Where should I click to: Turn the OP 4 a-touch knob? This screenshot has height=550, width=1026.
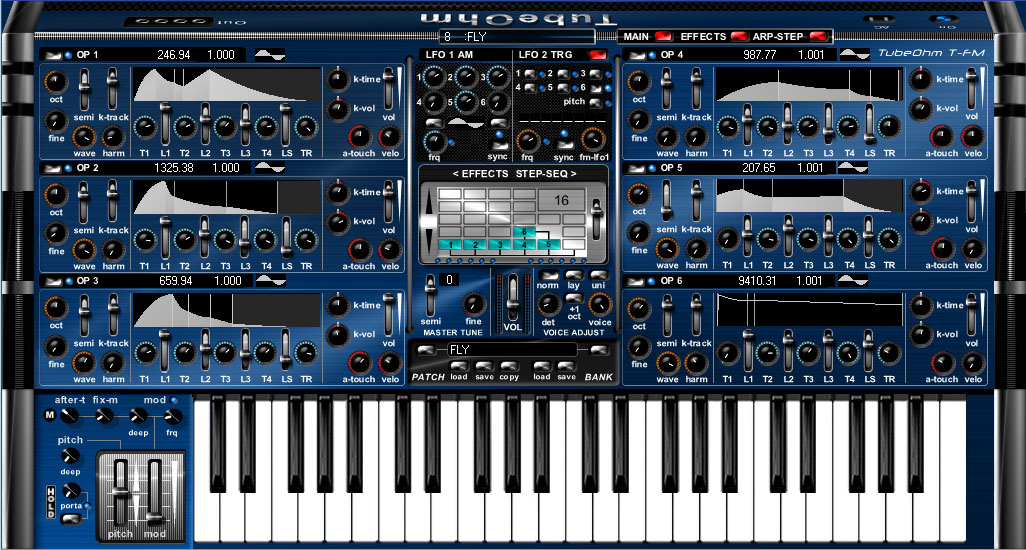click(941, 137)
